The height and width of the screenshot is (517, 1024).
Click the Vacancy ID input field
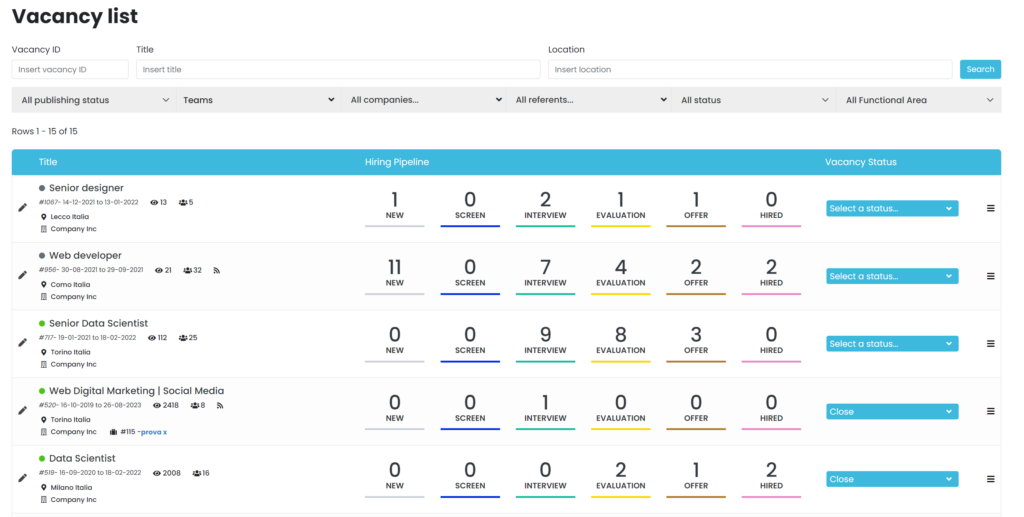click(x=70, y=69)
